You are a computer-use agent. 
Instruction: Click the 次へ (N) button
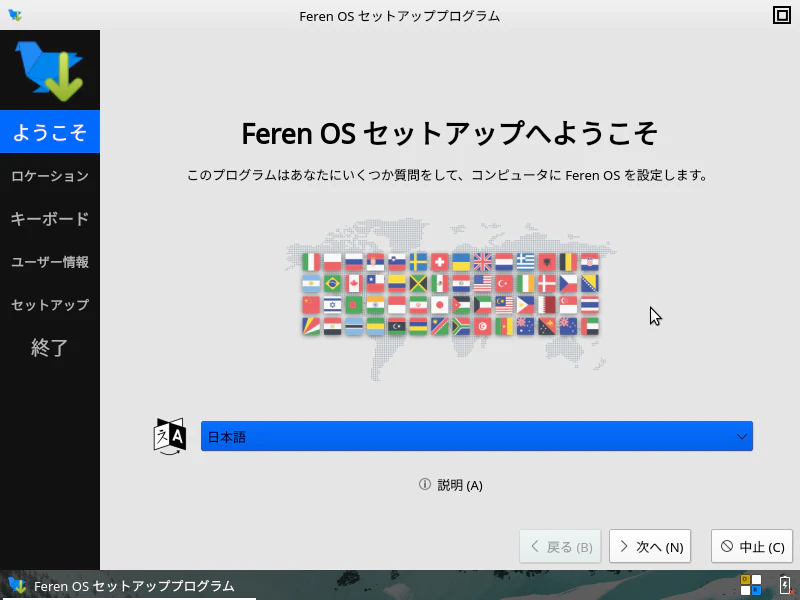(649, 546)
